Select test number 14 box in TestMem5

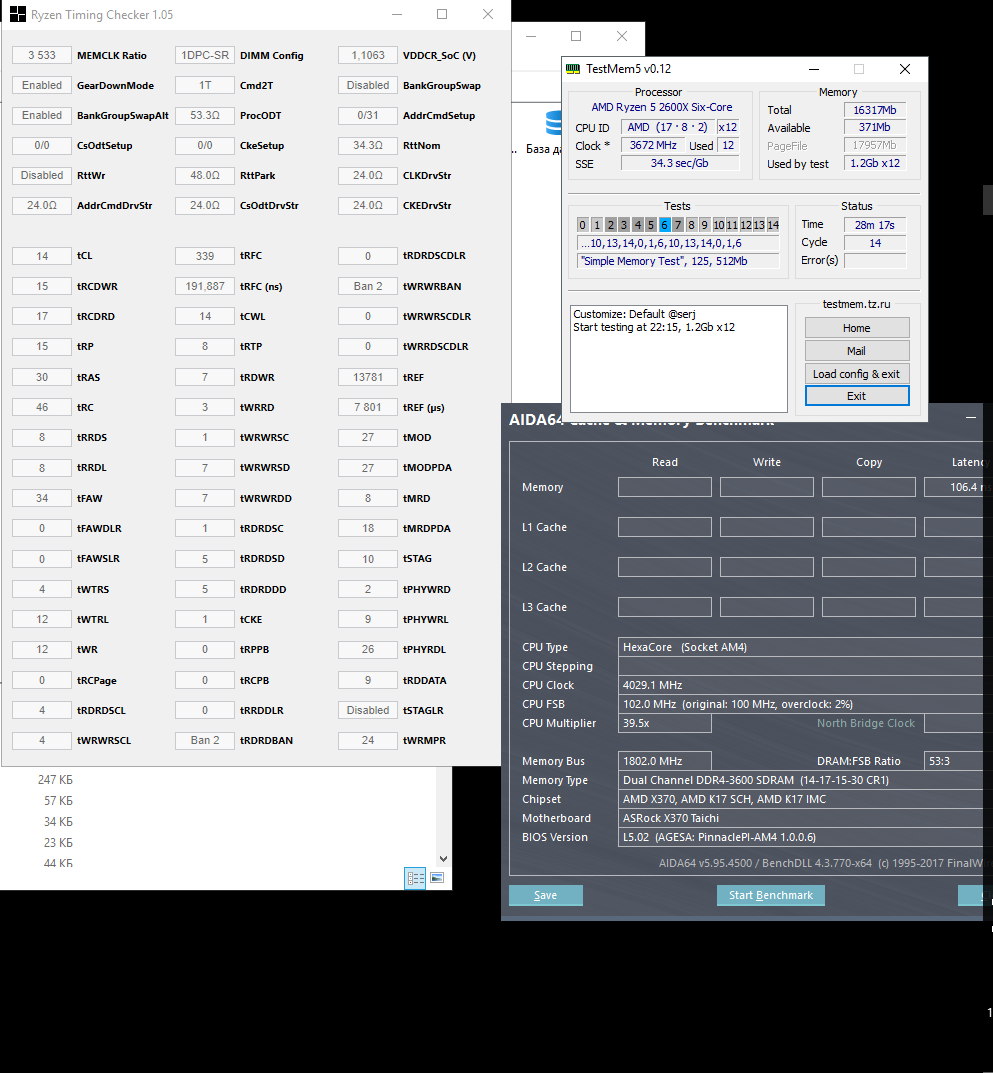773,225
